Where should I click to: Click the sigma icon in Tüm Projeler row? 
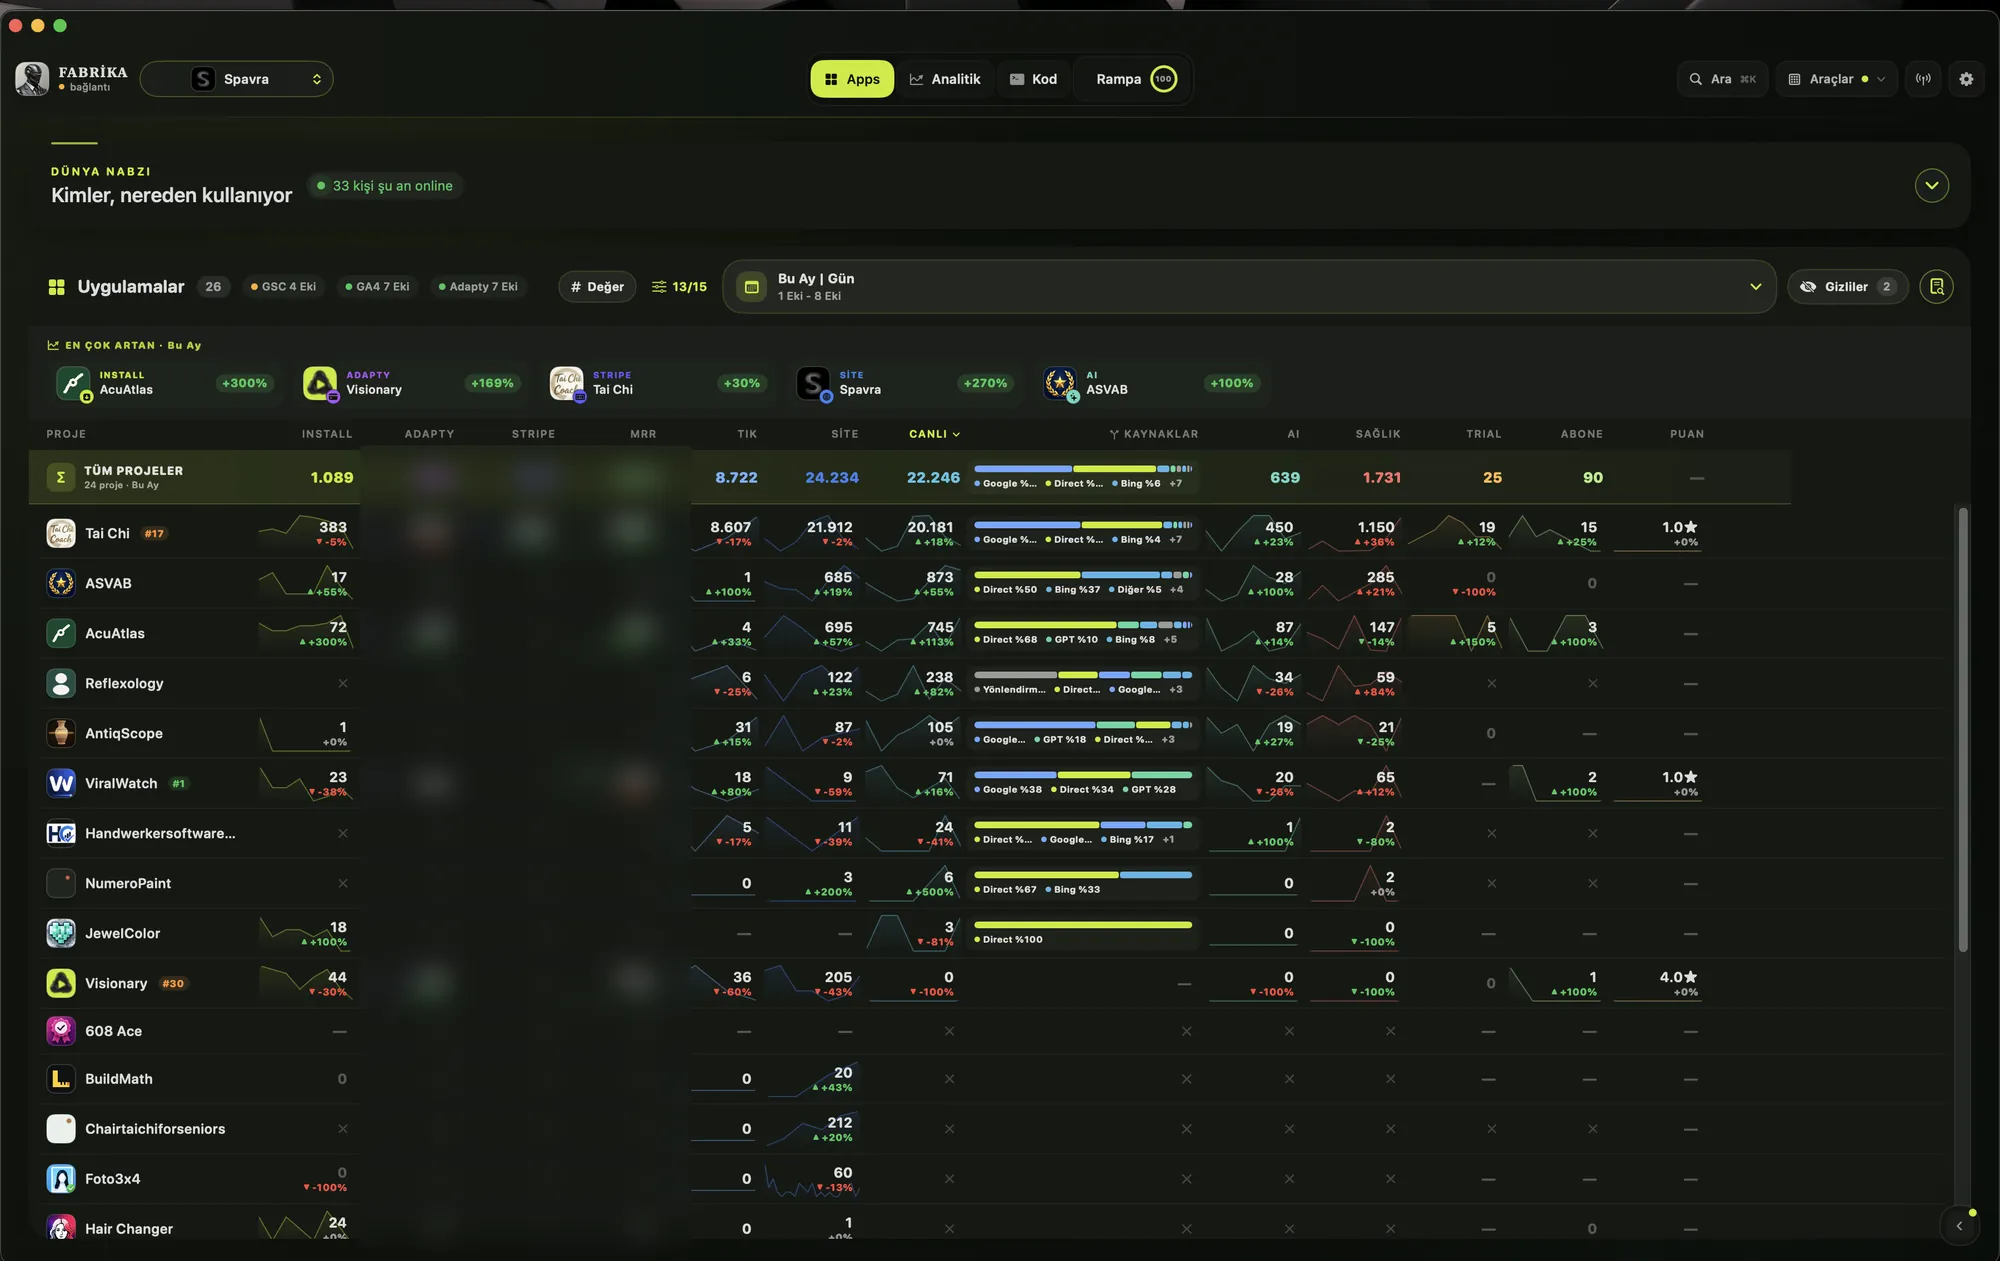(x=60, y=478)
